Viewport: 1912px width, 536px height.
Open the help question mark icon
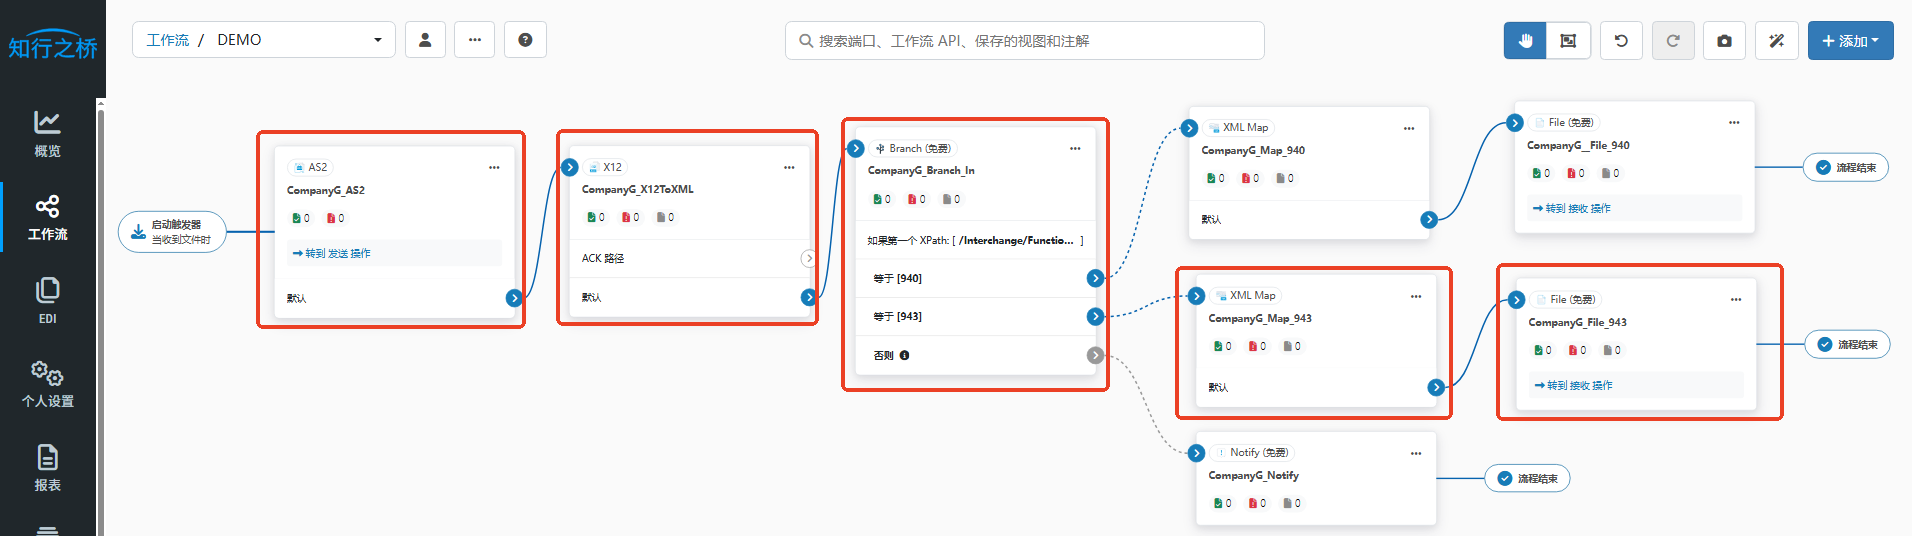tap(525, 40)
